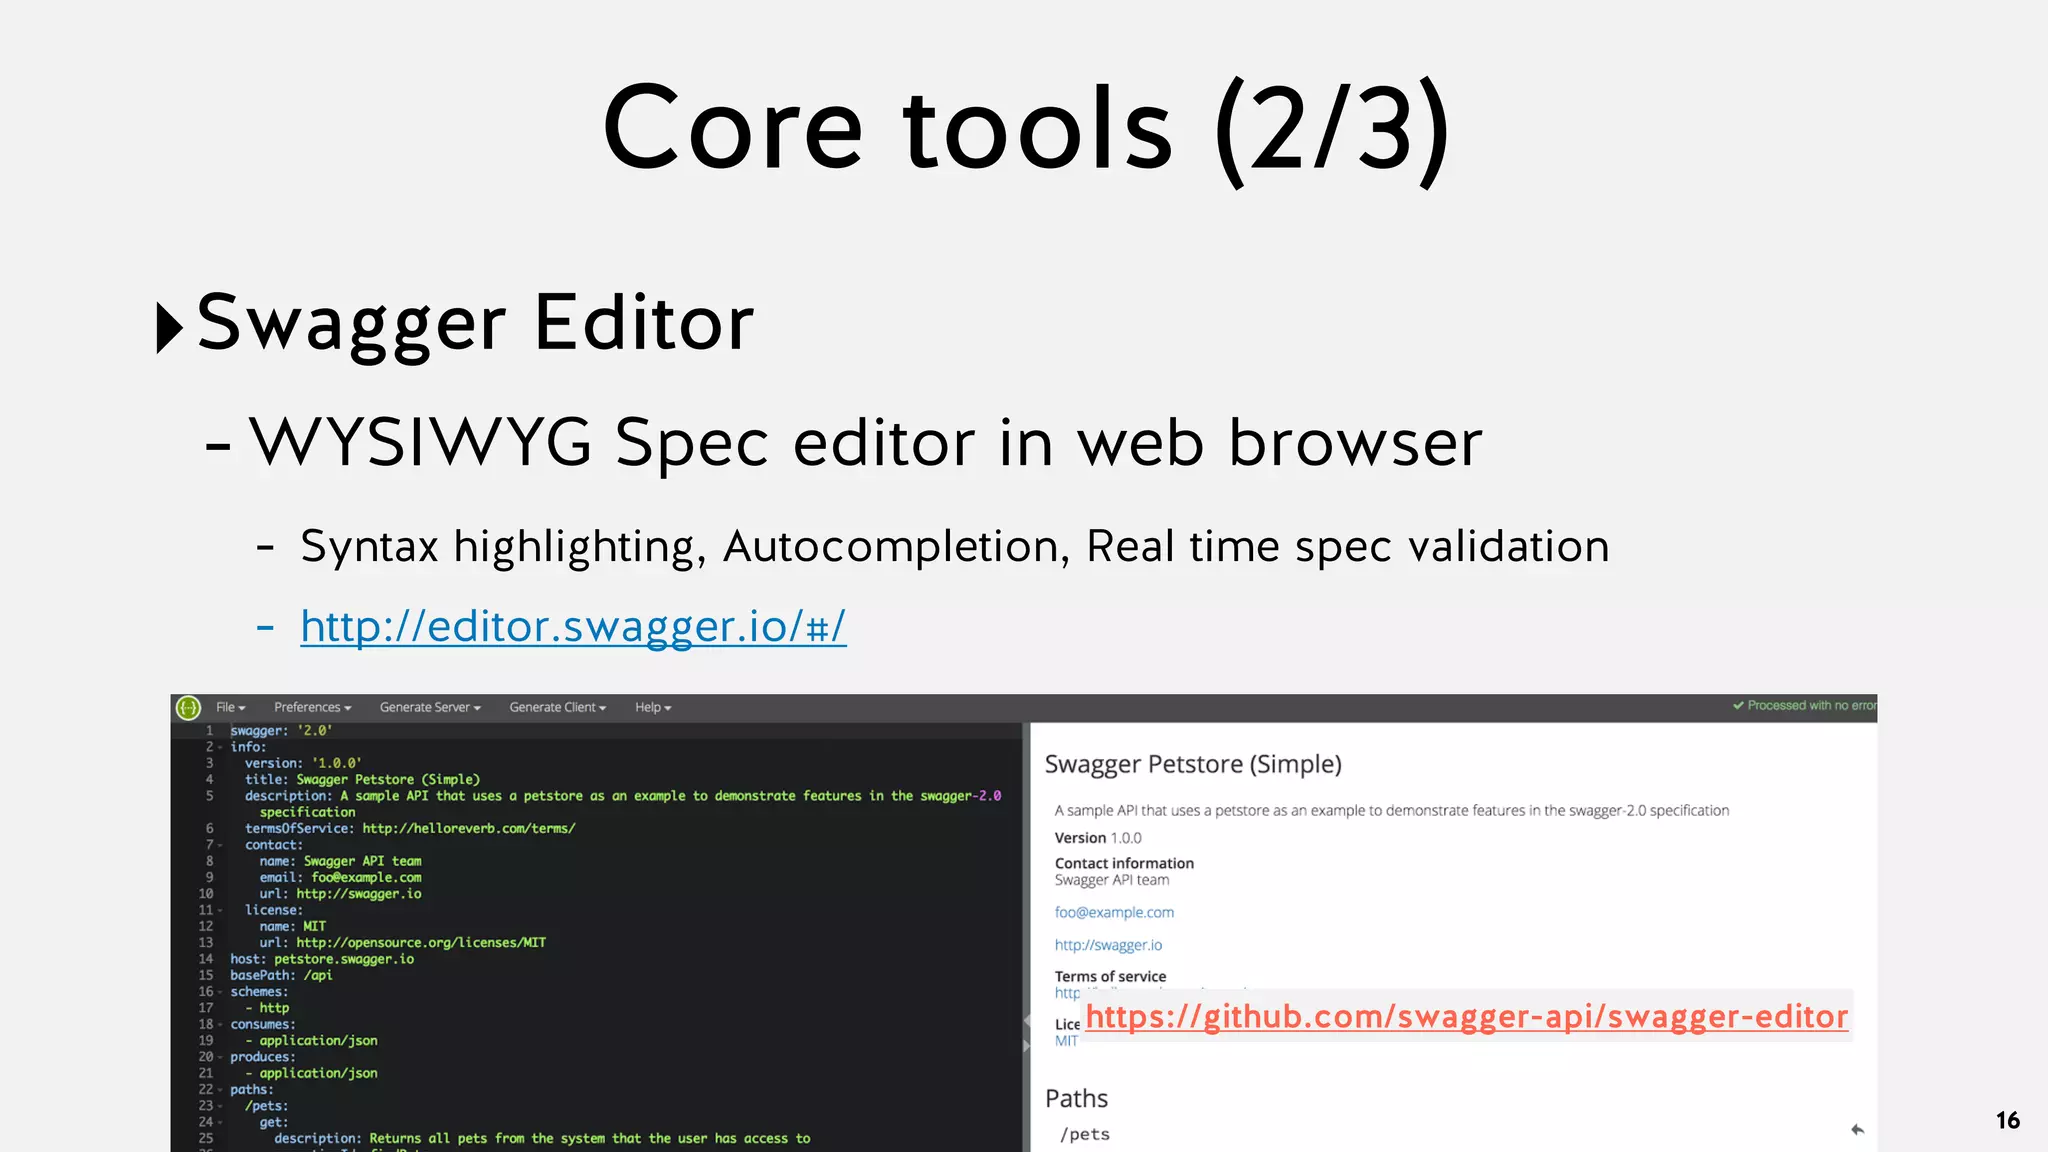Viewport: 2048px width, 1152px height.
Task: Place cursor on swagger '2.0' code line
Action: pos(281,731)
